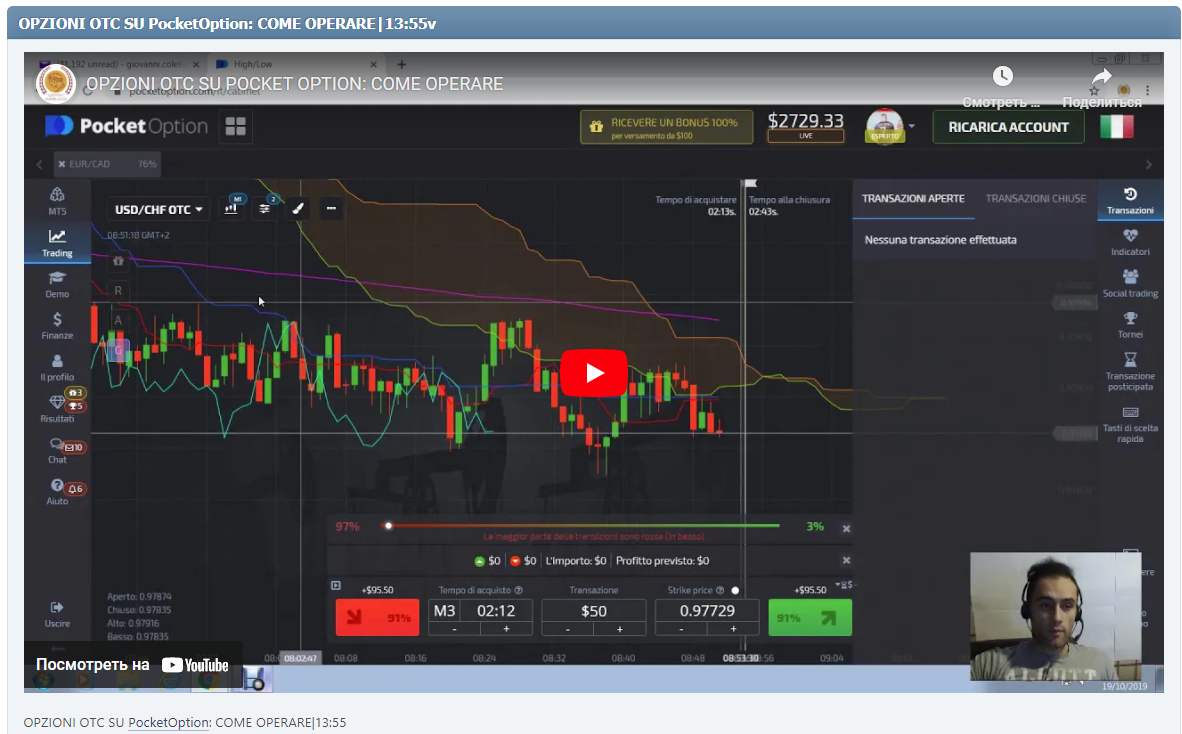Open the Tornei trophy icon
This screenshot has width=1182, height=734.
click(x=1130, y=320)
